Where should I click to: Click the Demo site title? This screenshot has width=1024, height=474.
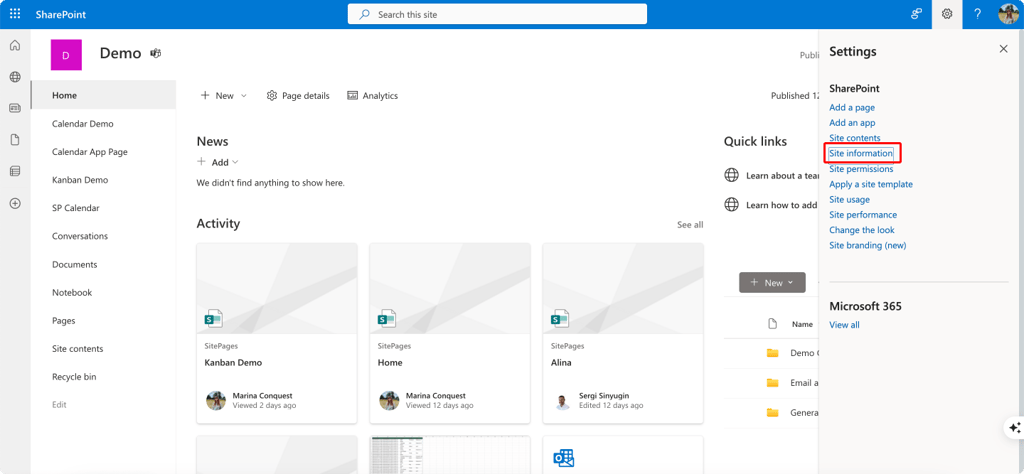(120, 54)
